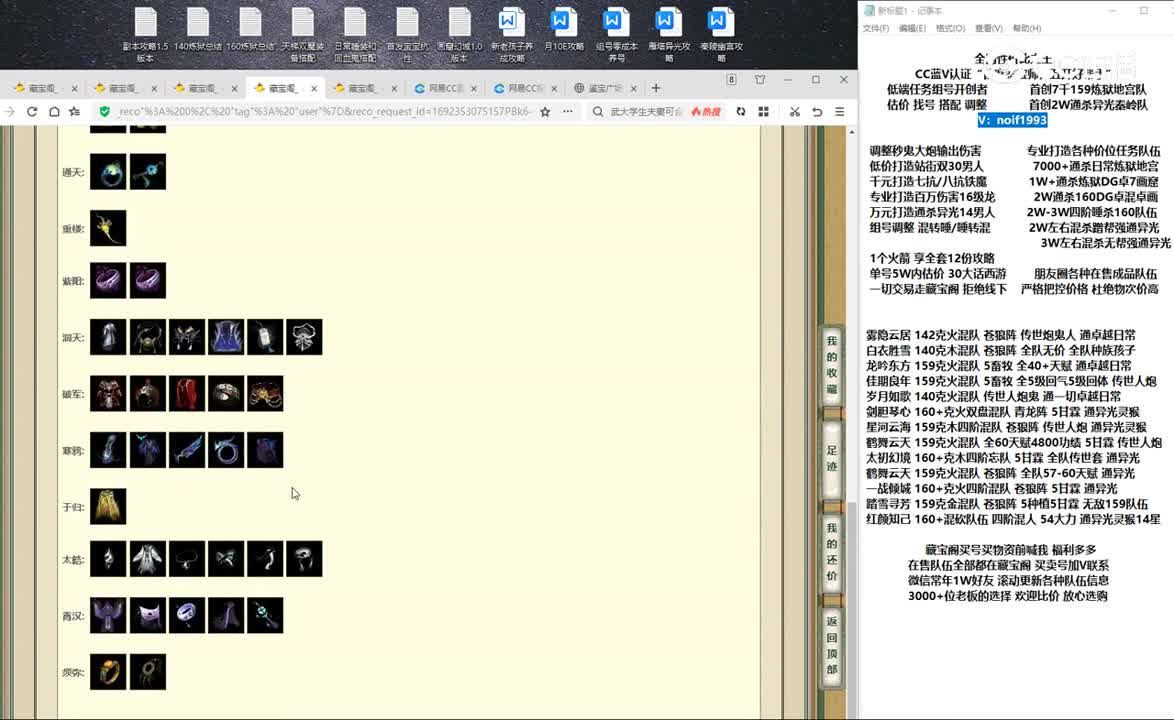Click the Notepad line starting 红颜知己 160+混砍队伍

pyautogui.click(x=1013, y=519)
